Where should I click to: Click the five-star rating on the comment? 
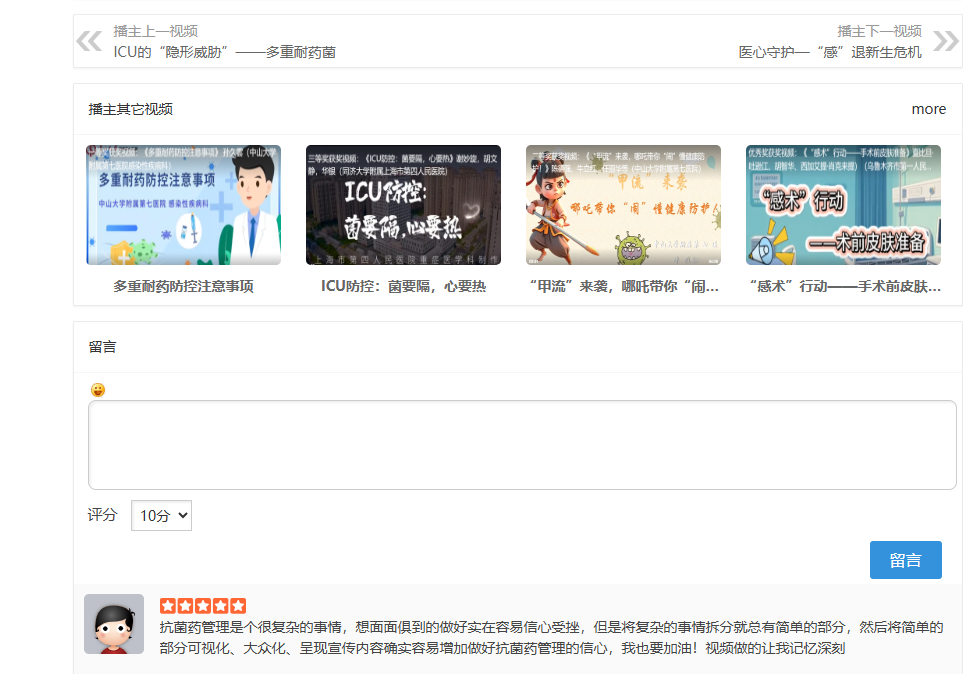pos(202,606)
